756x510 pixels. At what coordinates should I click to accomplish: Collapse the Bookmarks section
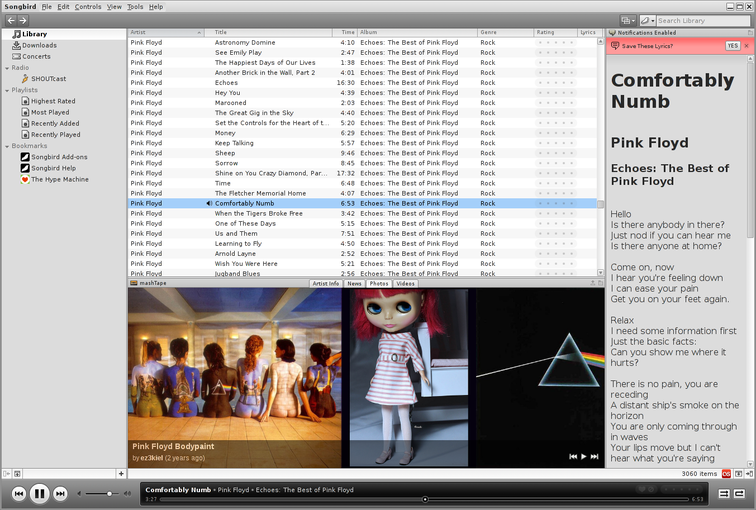point(5,146)
